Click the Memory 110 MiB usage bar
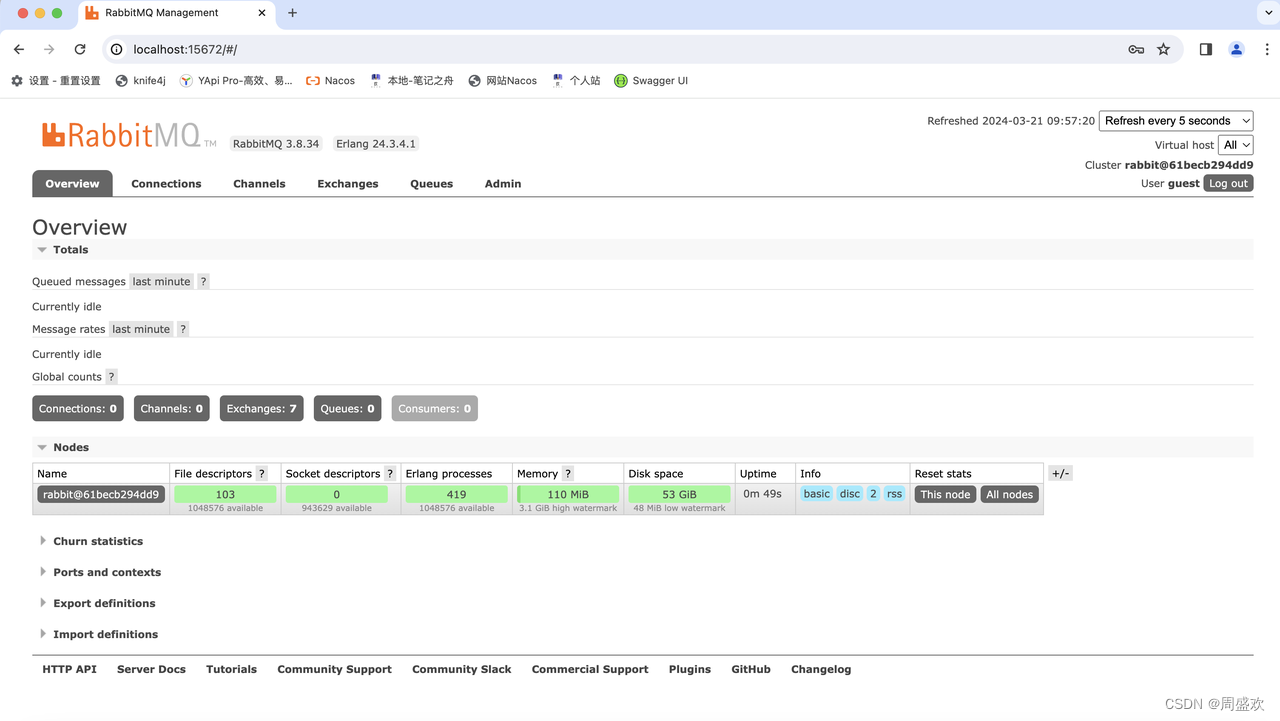Viewport: 1280px width, 721px height. [568, 495]
